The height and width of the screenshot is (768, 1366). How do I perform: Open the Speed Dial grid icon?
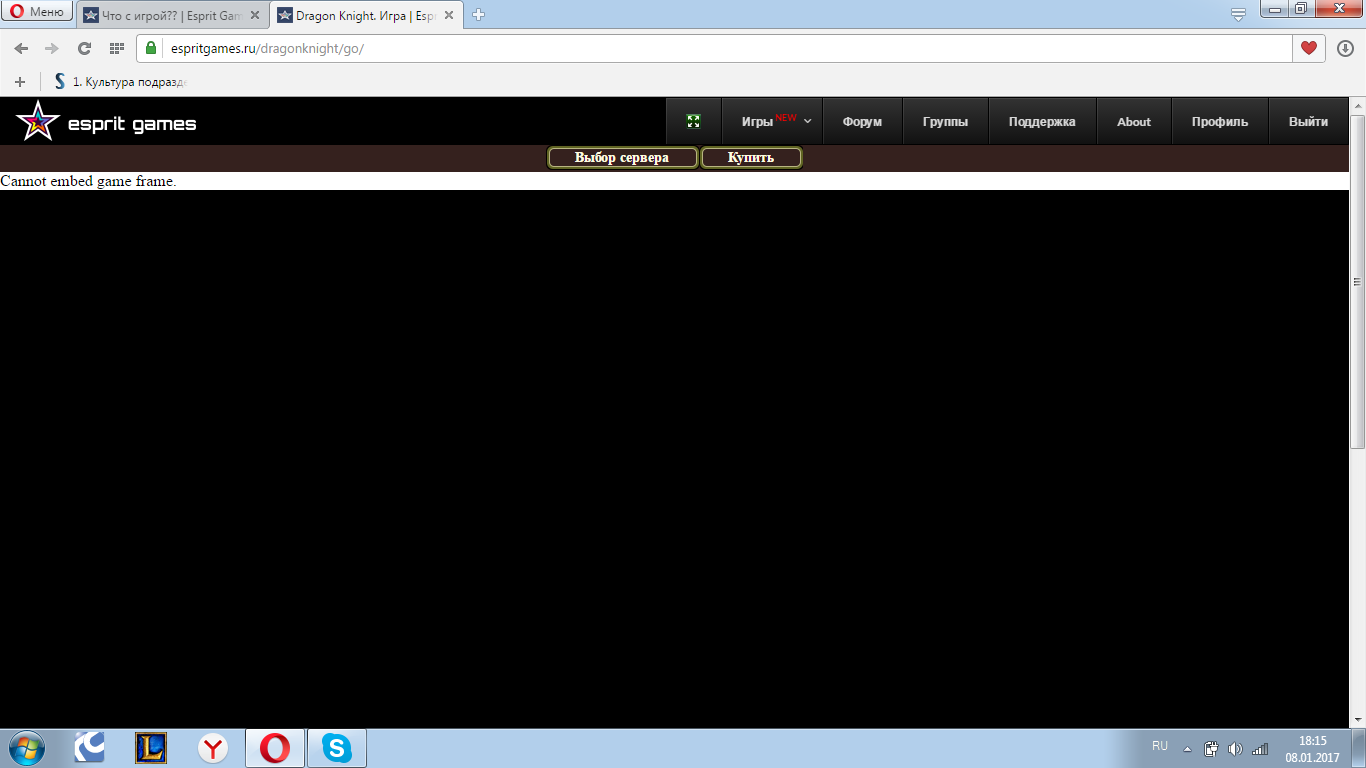[x=116, y=48]
